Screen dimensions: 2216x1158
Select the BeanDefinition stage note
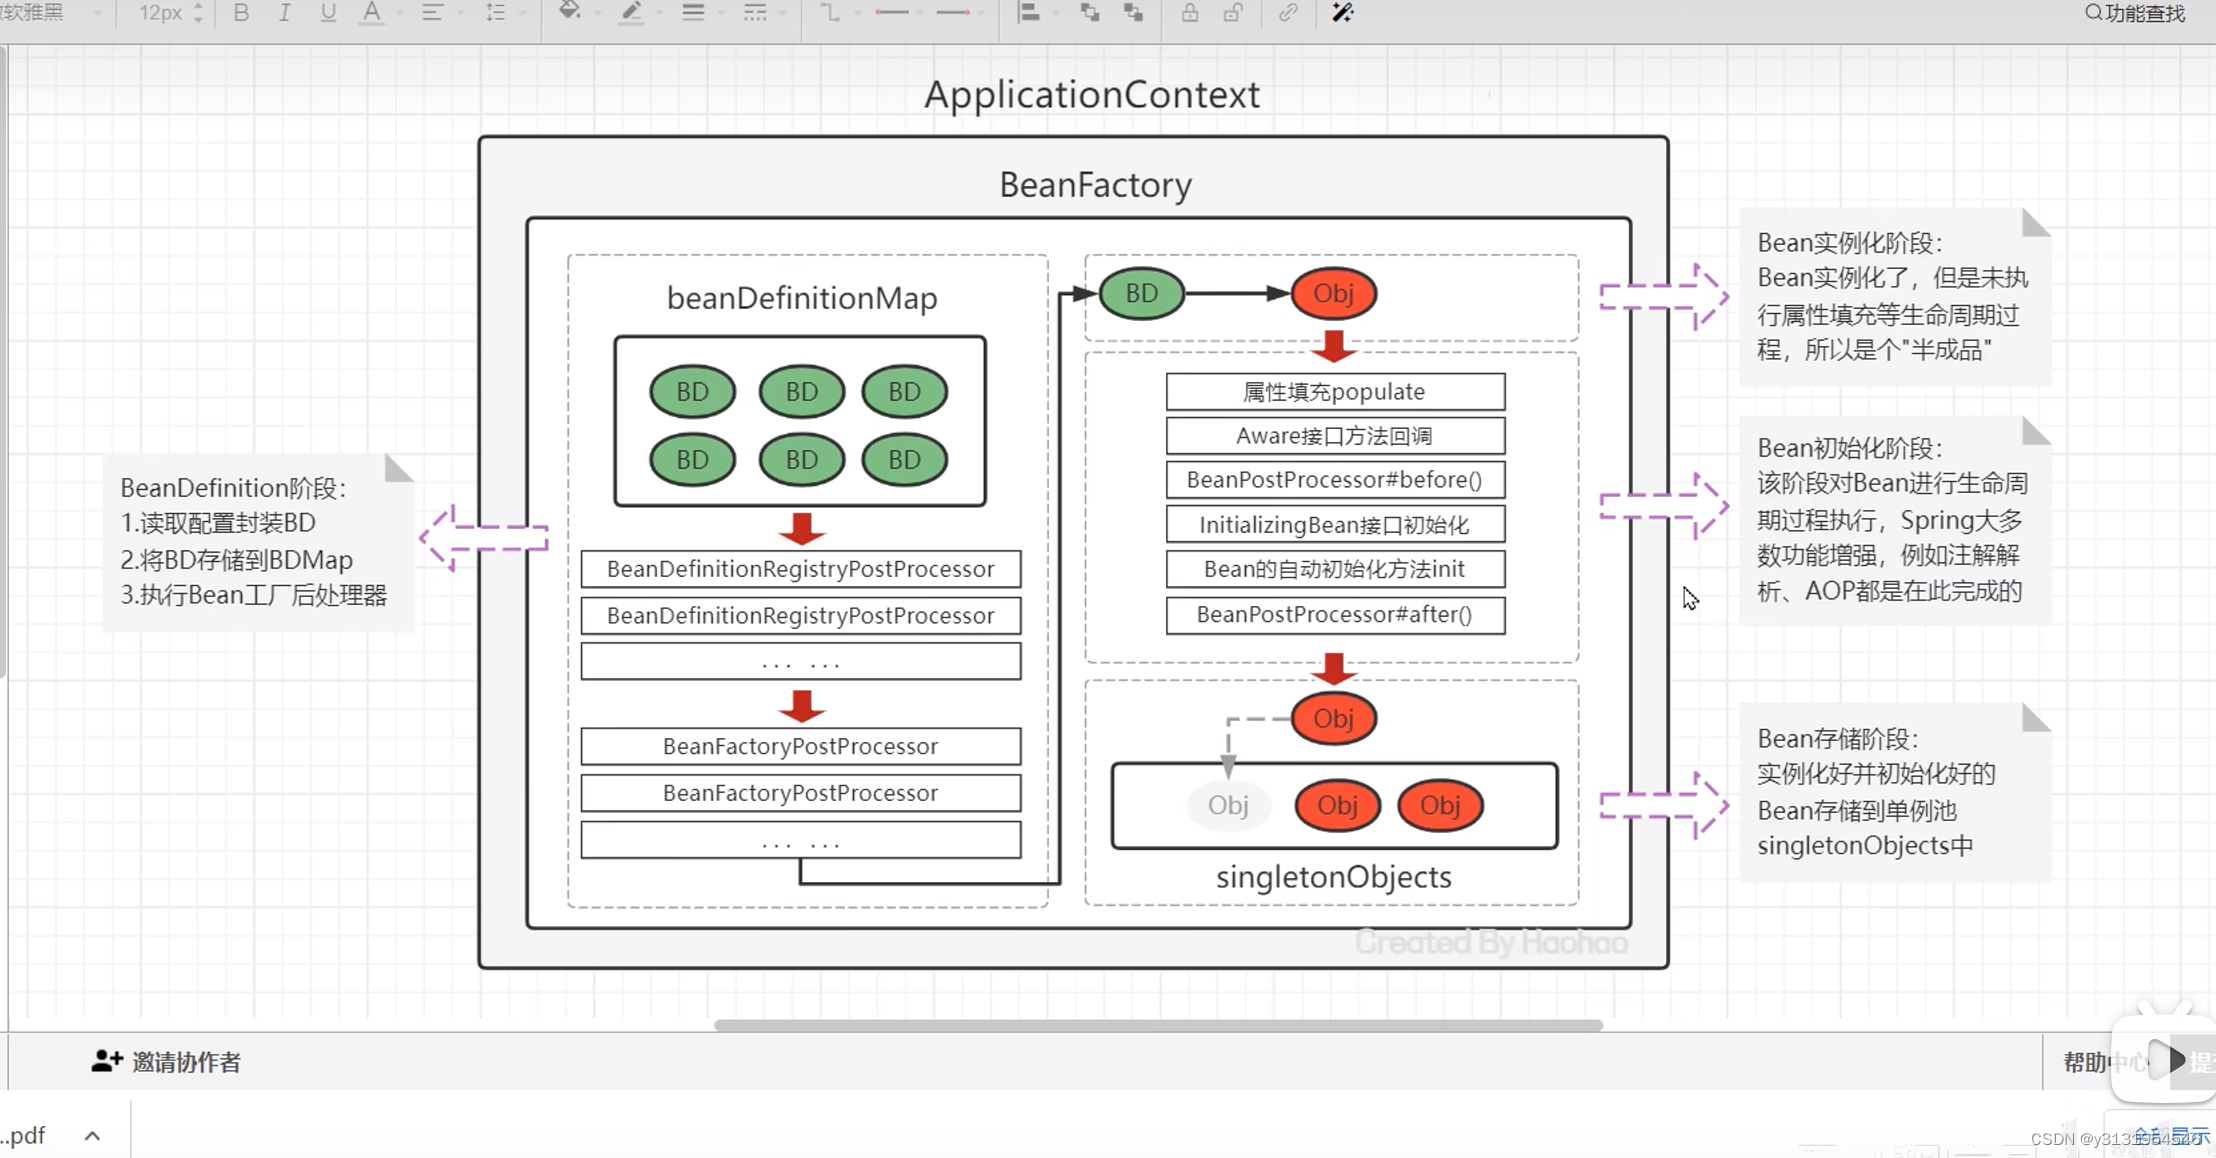coord(258,542)
